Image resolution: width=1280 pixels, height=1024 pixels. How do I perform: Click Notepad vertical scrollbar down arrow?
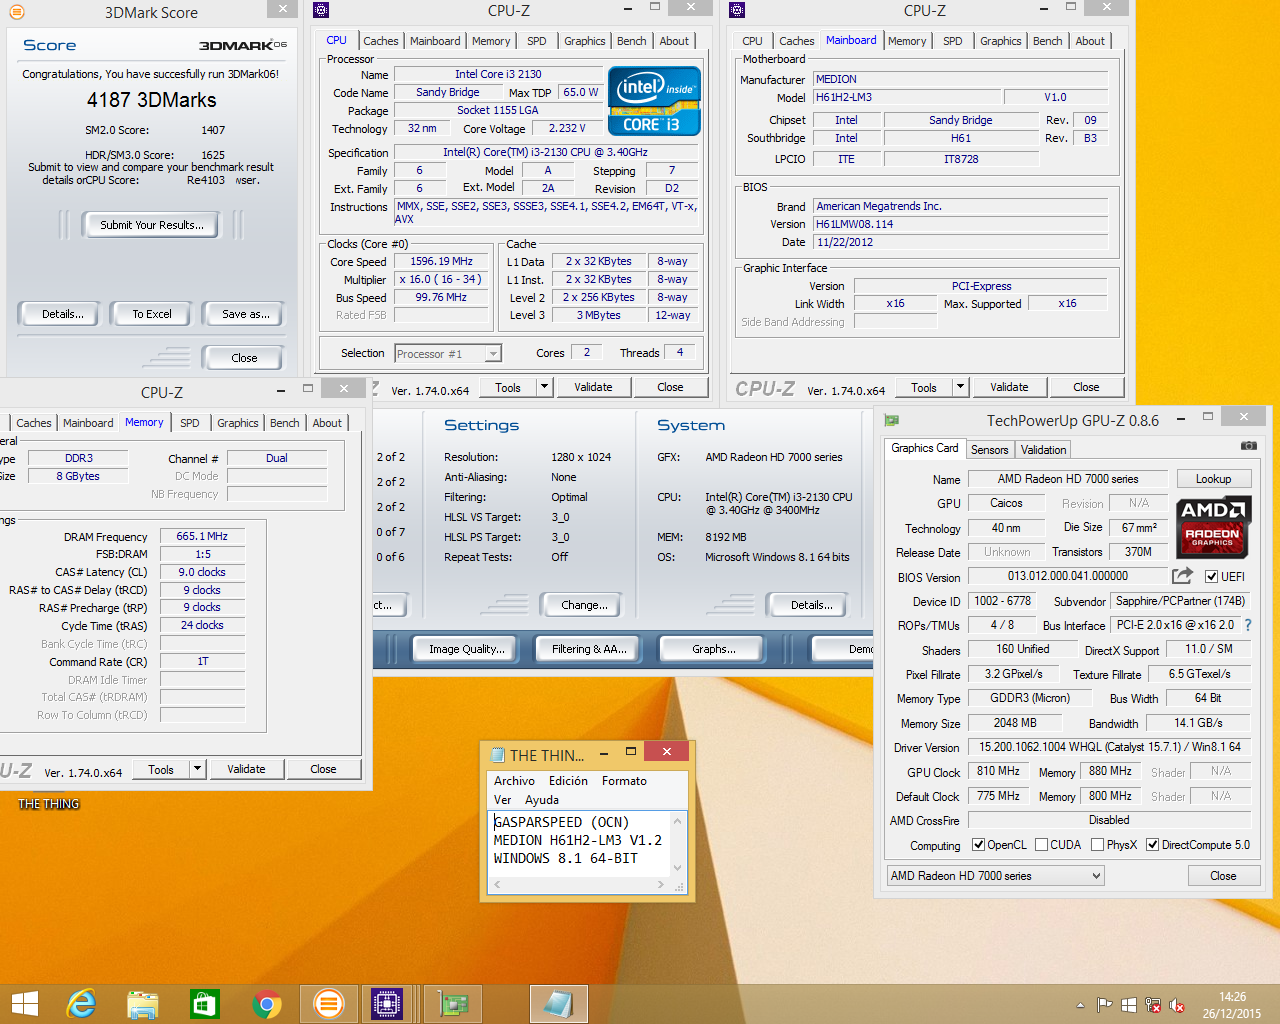pos(678,868)
